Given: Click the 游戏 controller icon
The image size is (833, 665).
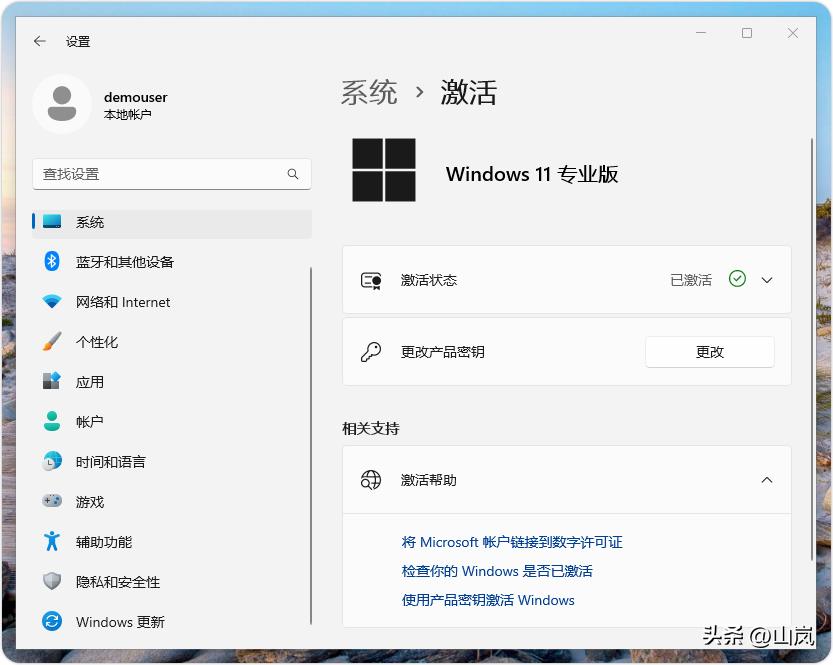Looking at the screenshot, I should click(52, 501).
